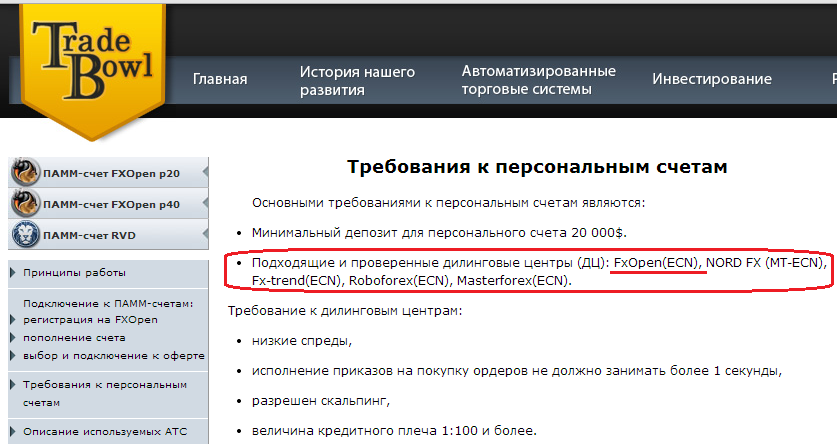Viewport: 837px width, 444px height.
Task: Open Описание используемых АТС link
Action: coord(105,432)
